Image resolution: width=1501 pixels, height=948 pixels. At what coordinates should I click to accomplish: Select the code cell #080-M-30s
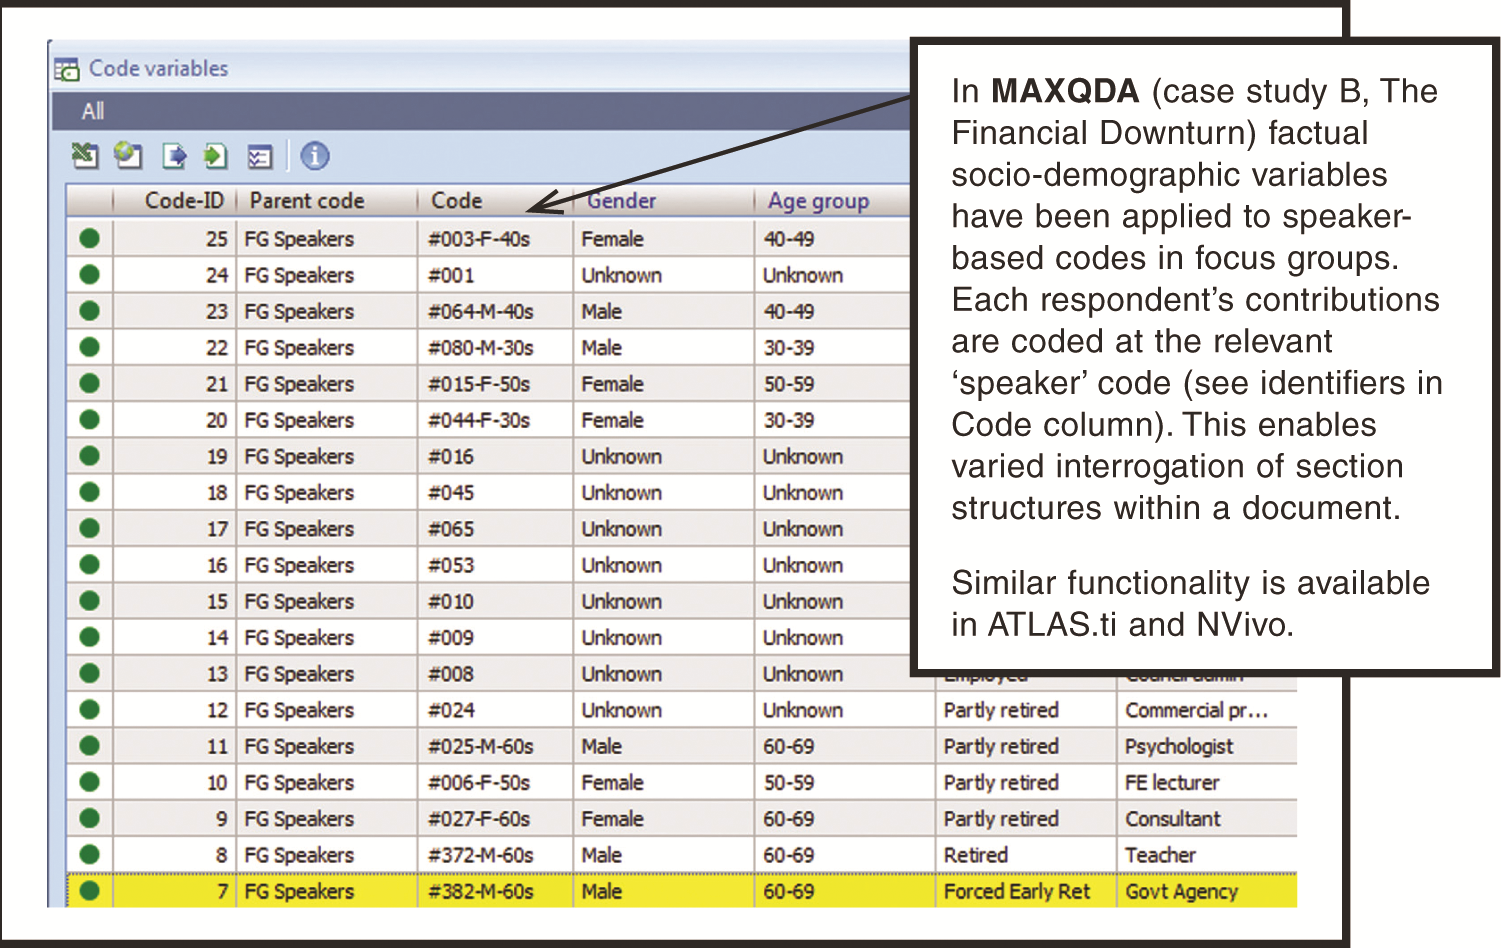tap(496, 347)
